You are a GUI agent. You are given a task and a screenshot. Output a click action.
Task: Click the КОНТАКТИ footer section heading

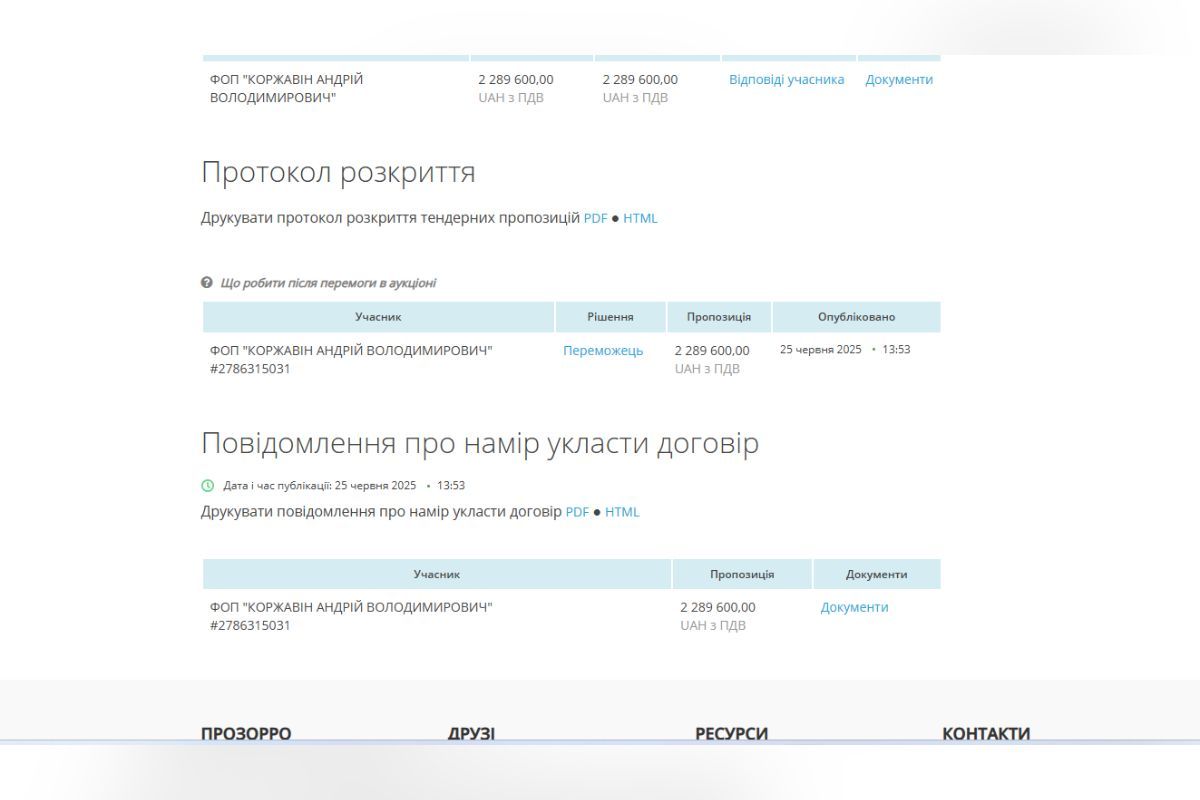point(986,733)
